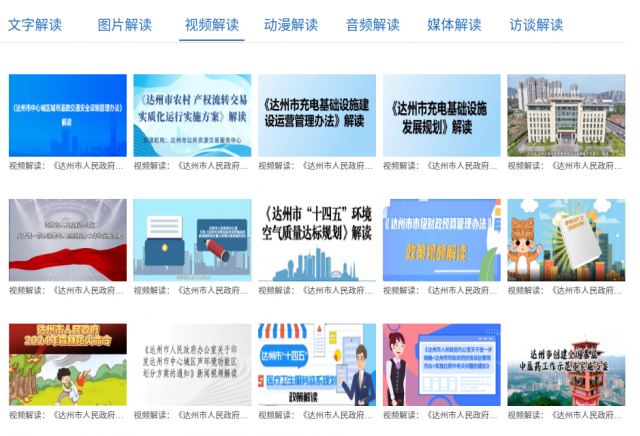Open the 中医药工作示范市 pagoda thumbnail
The image size is (640, 436).
point(566,364)
